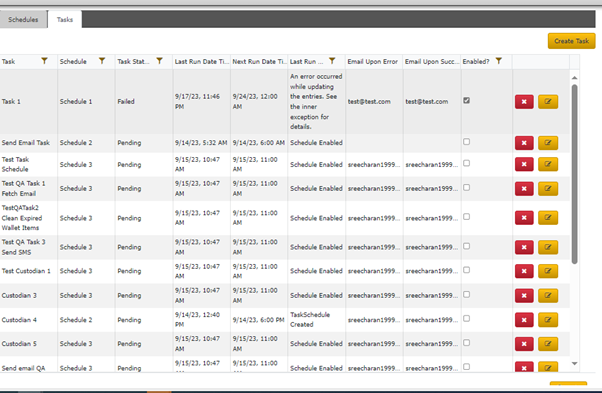
Task: Edit the Custodian 3 task
Action: [548, 296]
